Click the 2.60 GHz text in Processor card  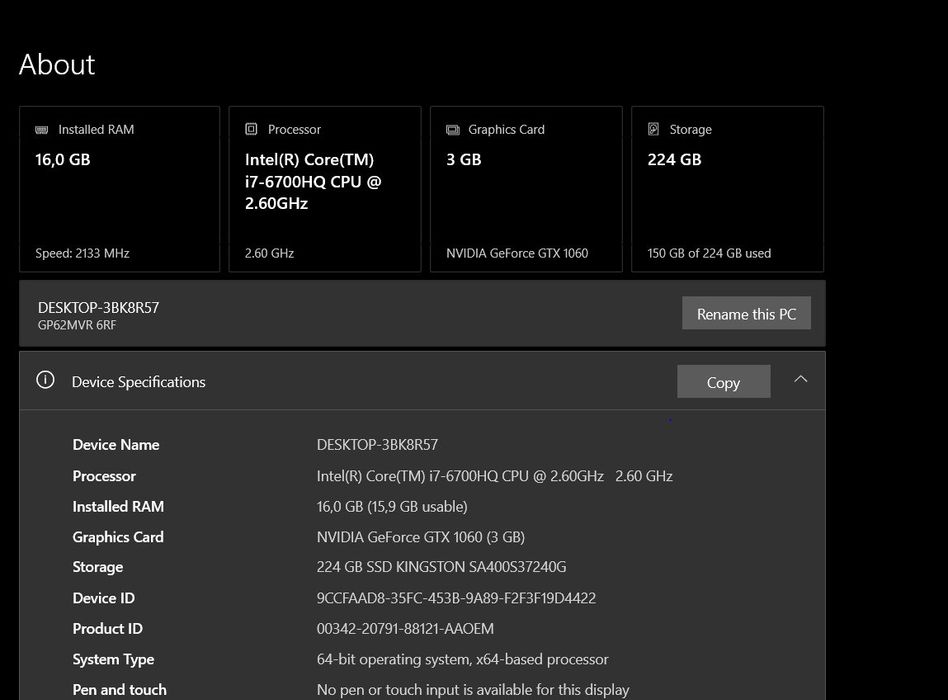coord(269,253)
